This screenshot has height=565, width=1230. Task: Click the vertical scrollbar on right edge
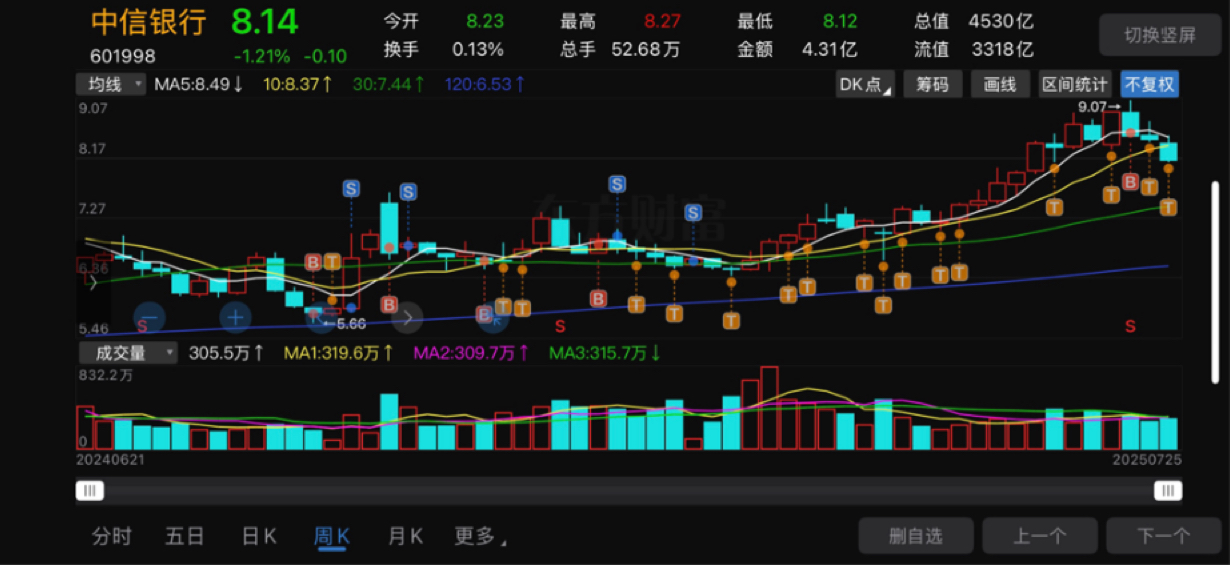tap(1215, 280)
